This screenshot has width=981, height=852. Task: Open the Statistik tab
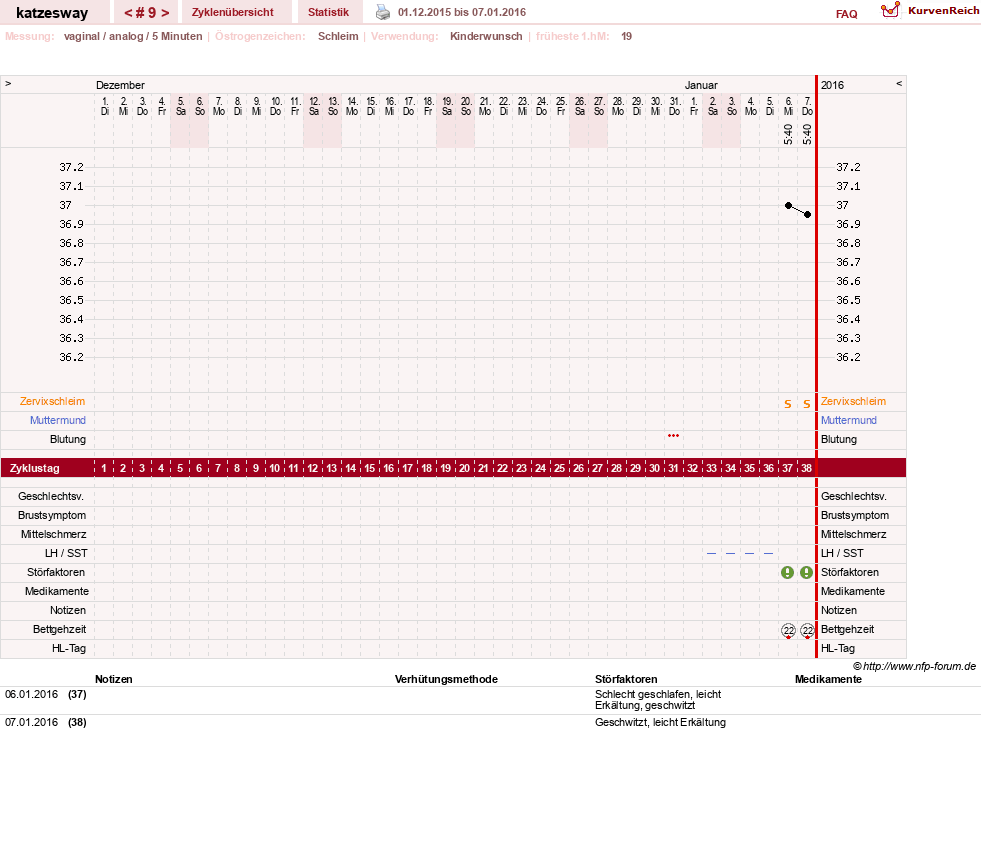tap(328, 12)
